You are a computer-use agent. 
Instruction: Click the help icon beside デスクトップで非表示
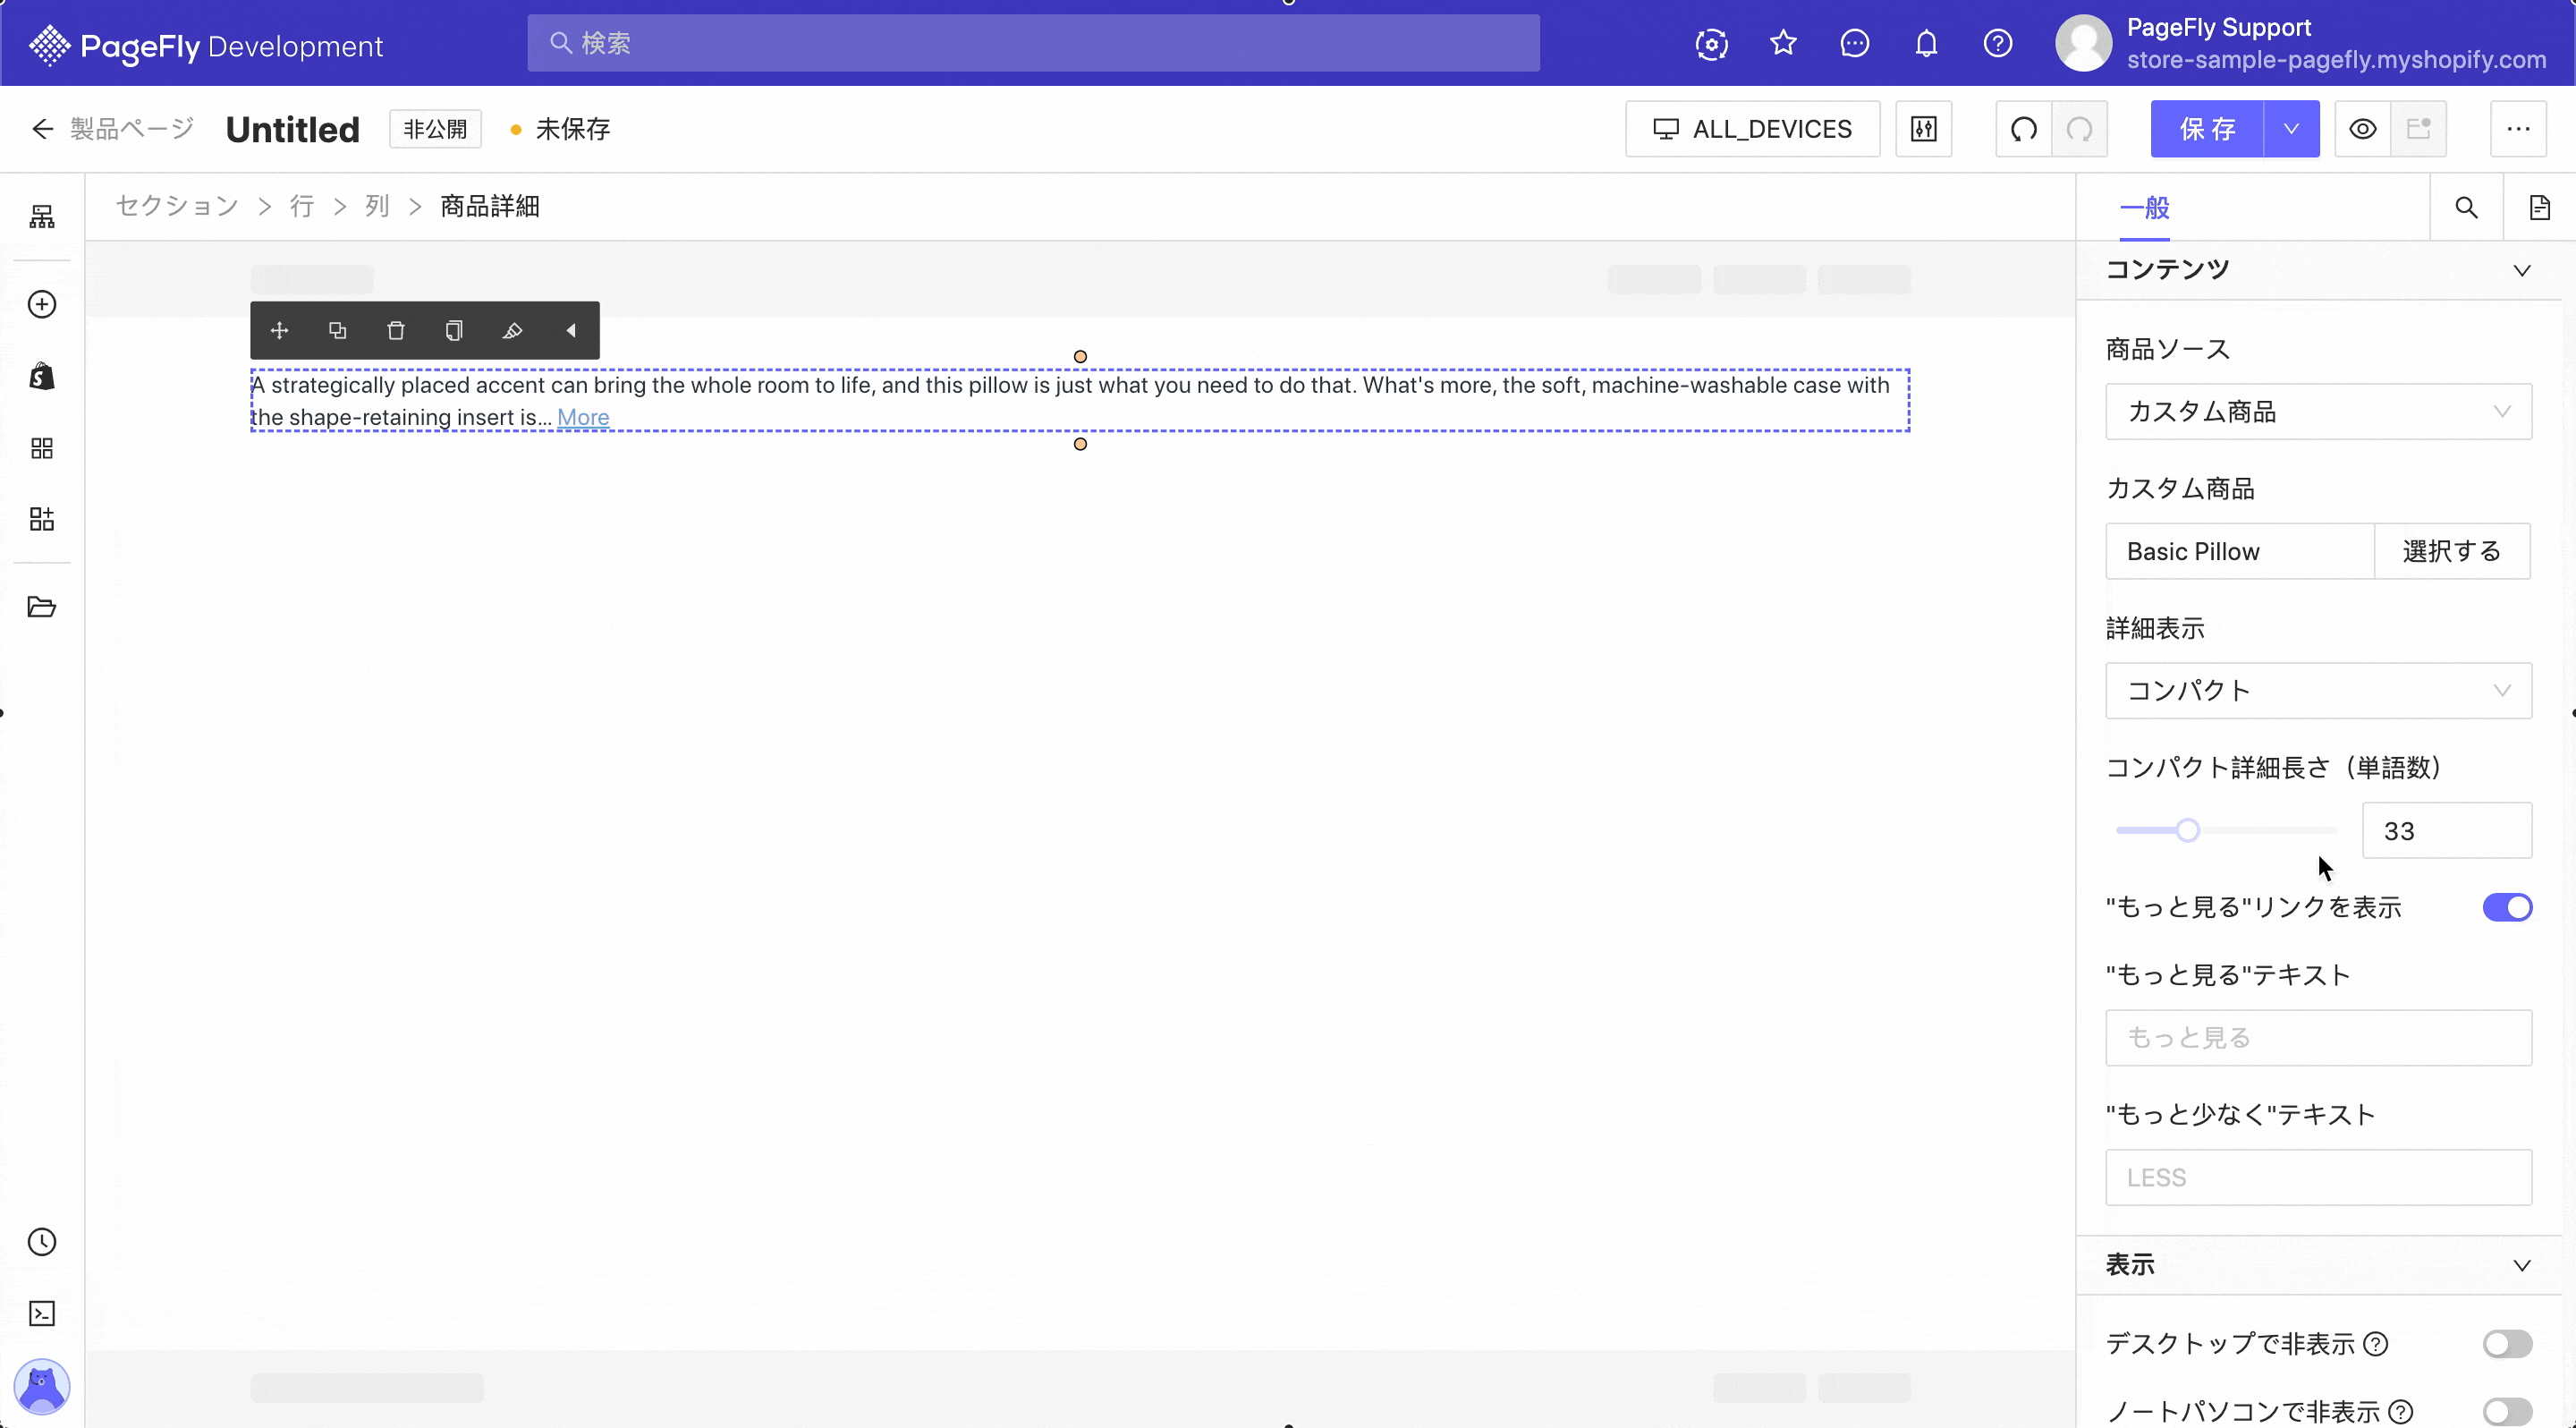click(x=2377, y=1343)
